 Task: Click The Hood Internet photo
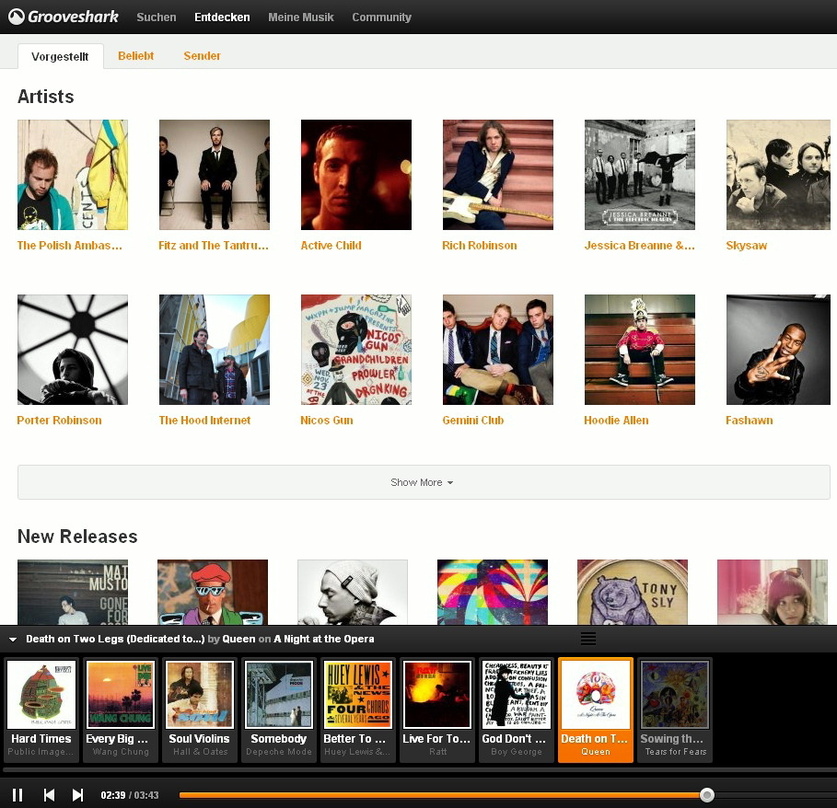pyautogui.click(x=215, y=350)
